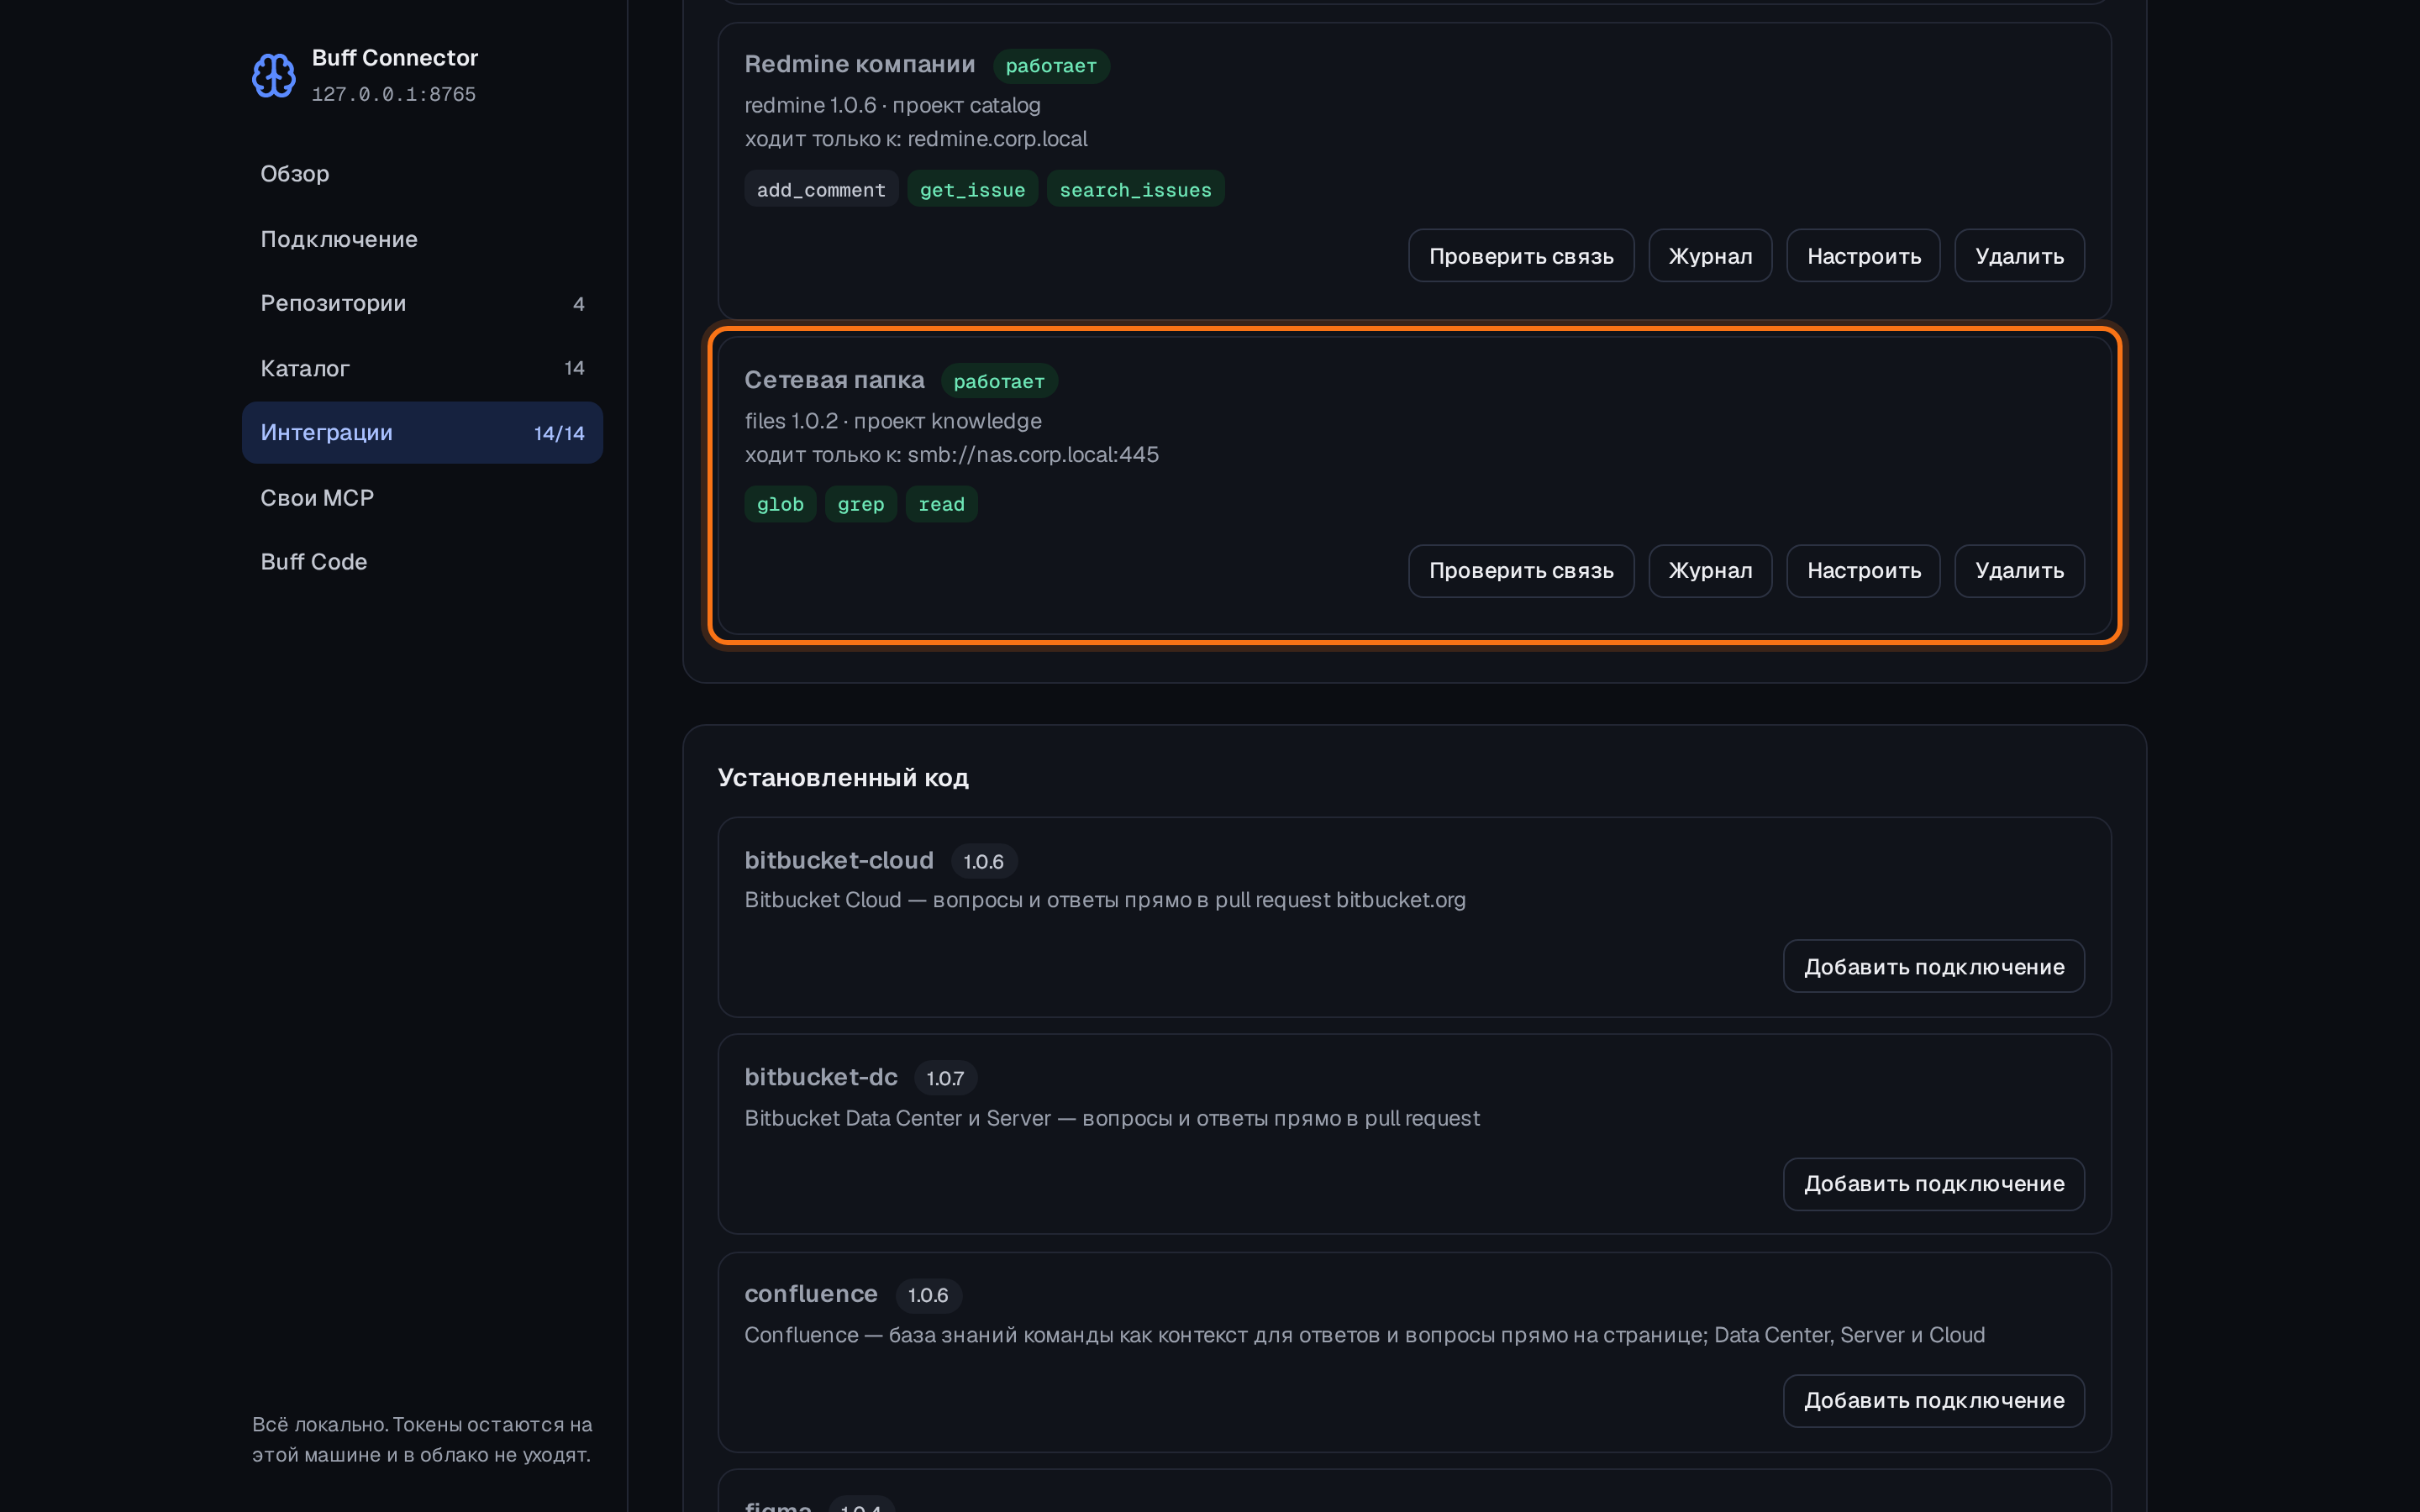Select the Интеграции sidebar entry
The height and width of the screenshot is (1512, 2420).
click(422, 432)
